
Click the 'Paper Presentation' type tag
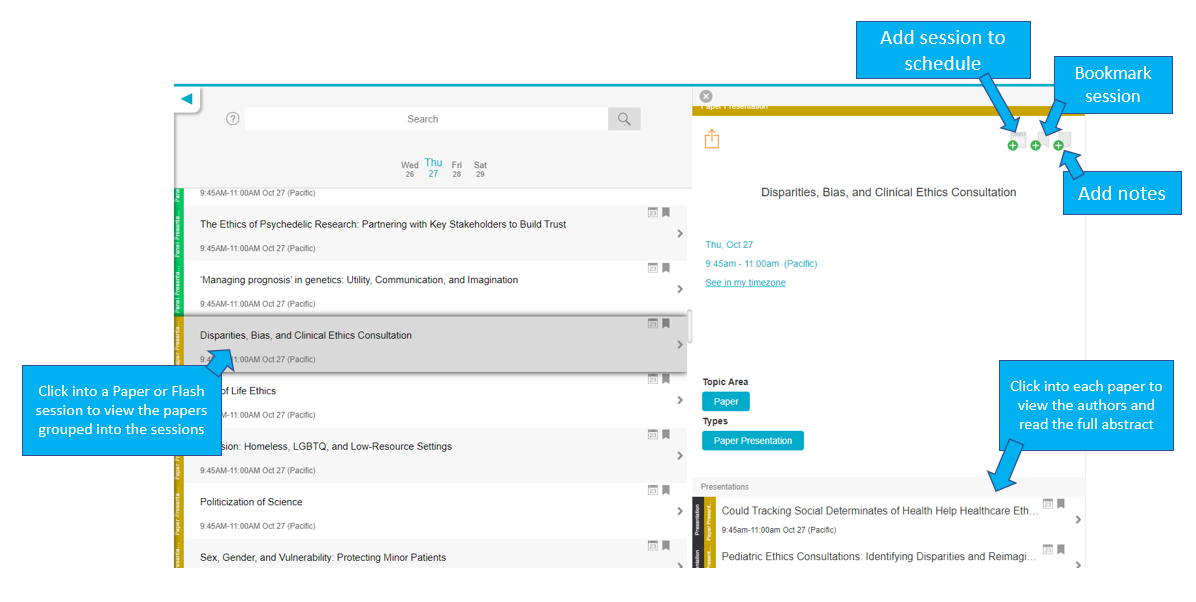[753, 441]
